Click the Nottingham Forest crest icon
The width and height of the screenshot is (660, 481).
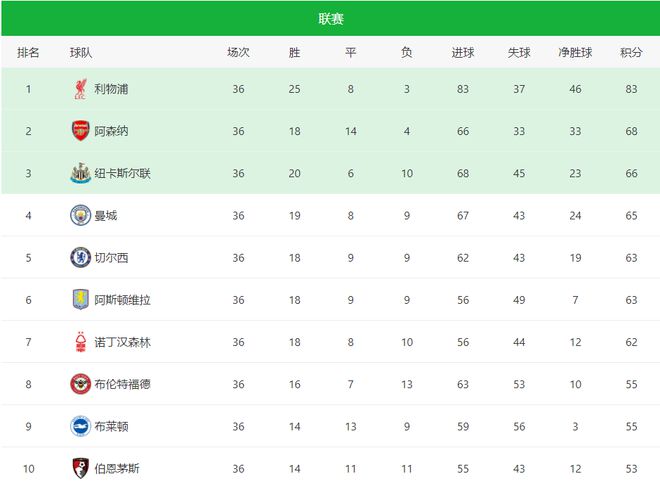[80, 342]
